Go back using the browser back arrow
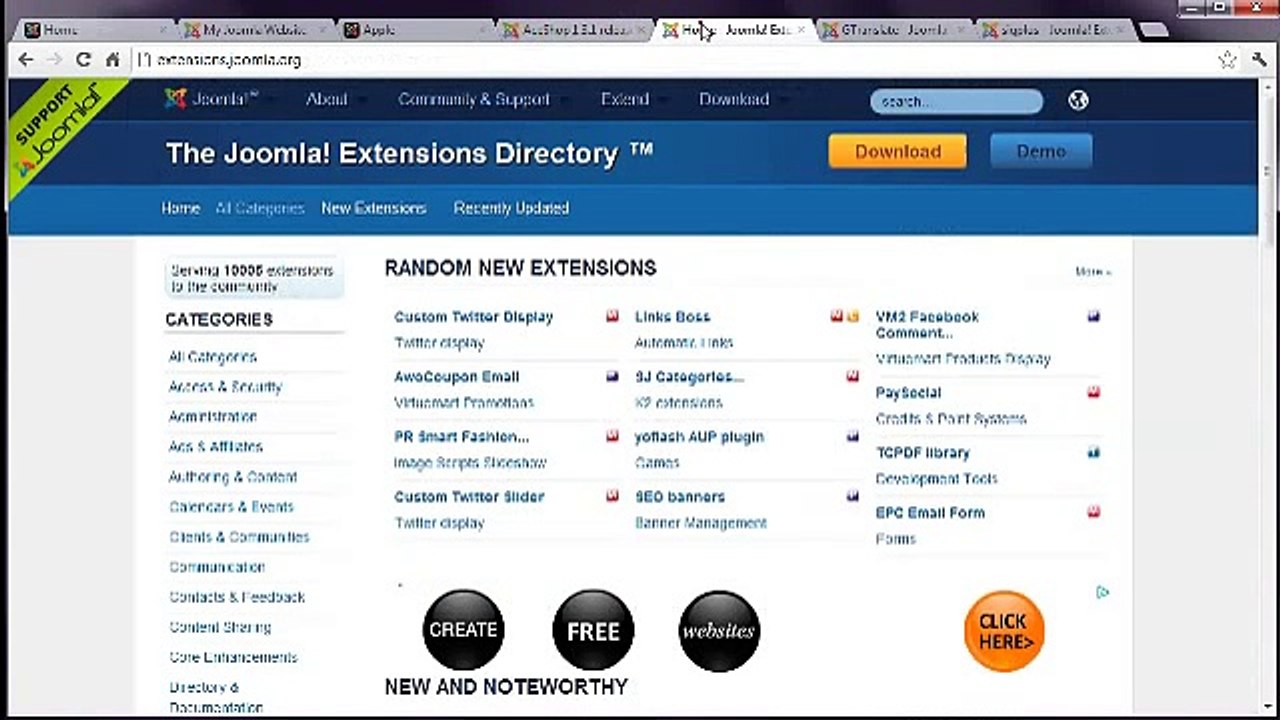 click(x=26, y=60)
